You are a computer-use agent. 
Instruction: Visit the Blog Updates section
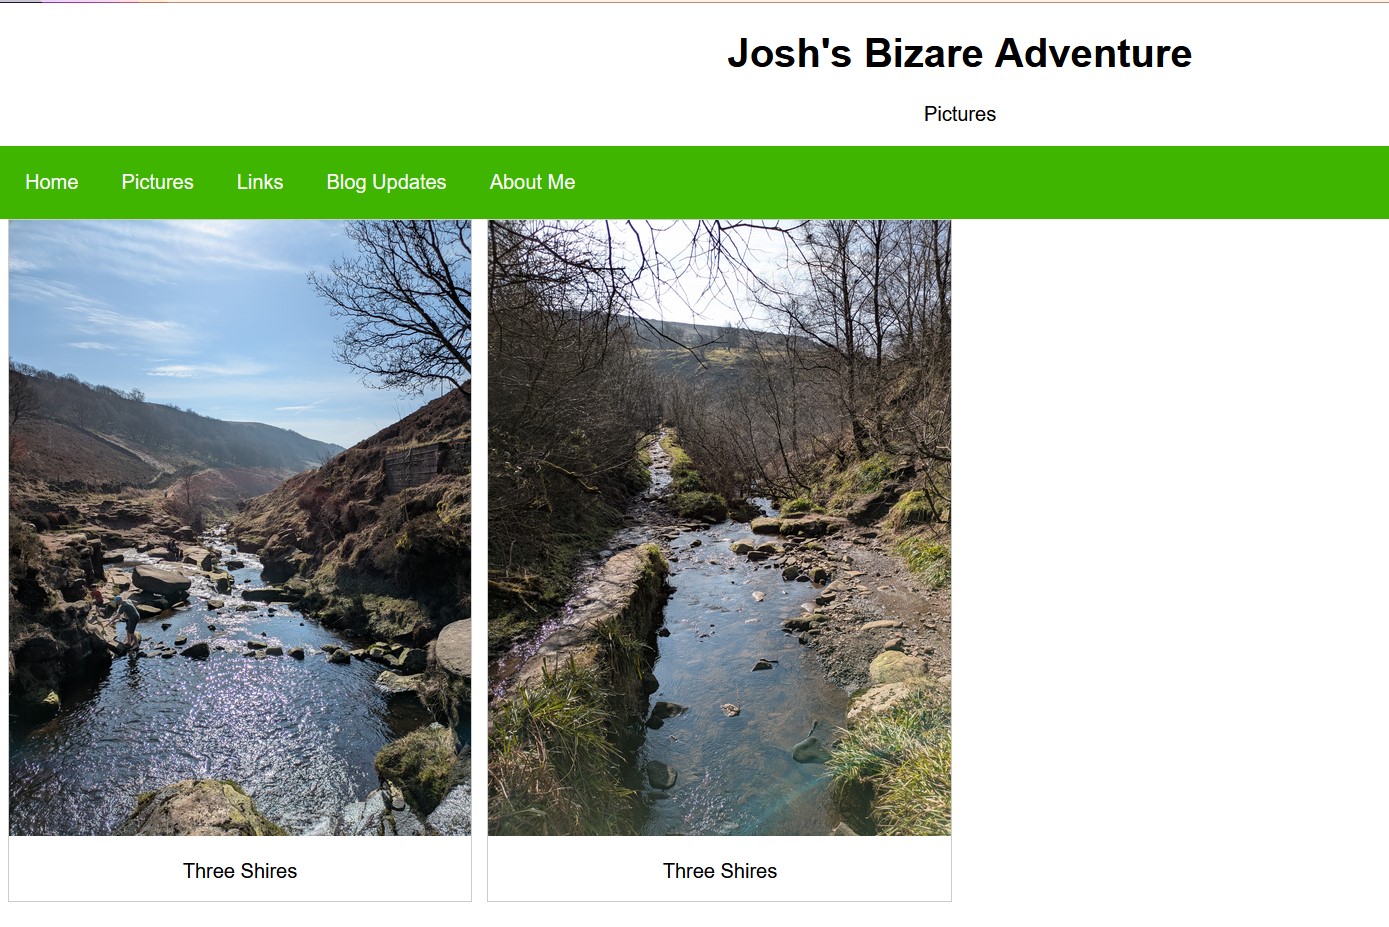tap(386, 182)
